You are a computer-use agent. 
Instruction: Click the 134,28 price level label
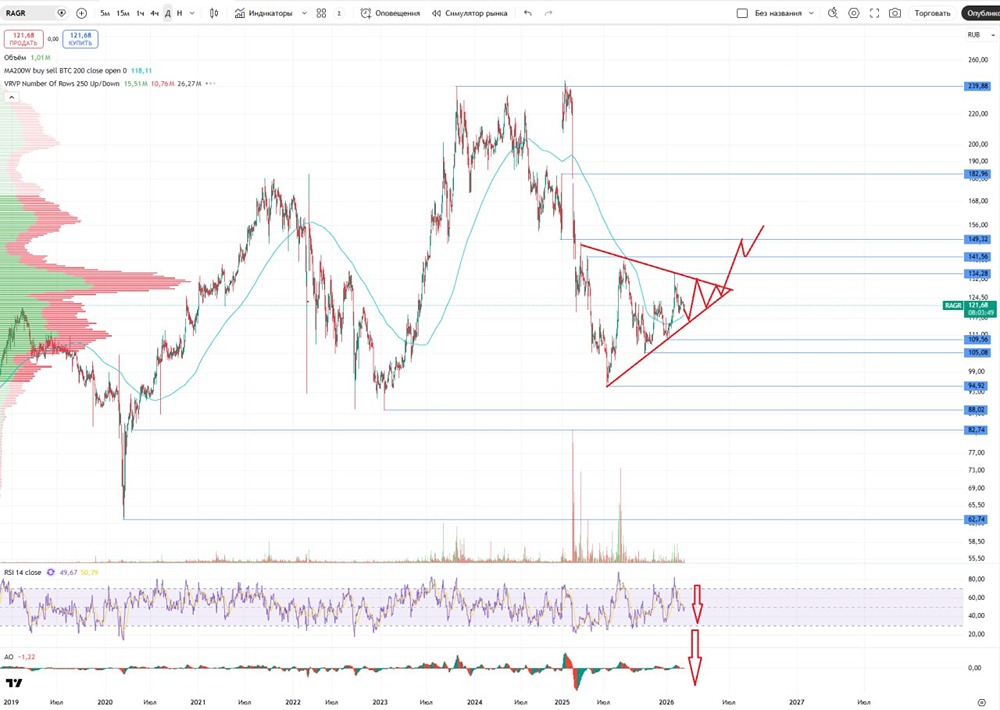[x=977, y=274]
